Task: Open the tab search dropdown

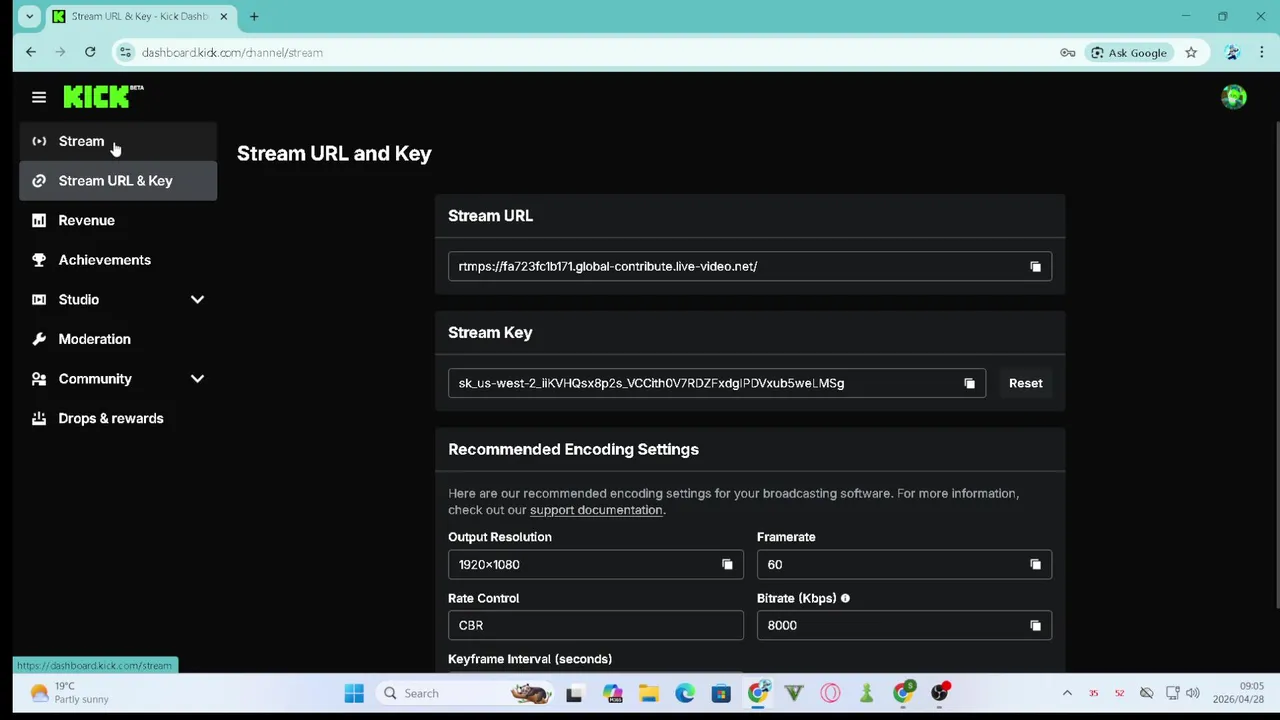Action: 30,16
